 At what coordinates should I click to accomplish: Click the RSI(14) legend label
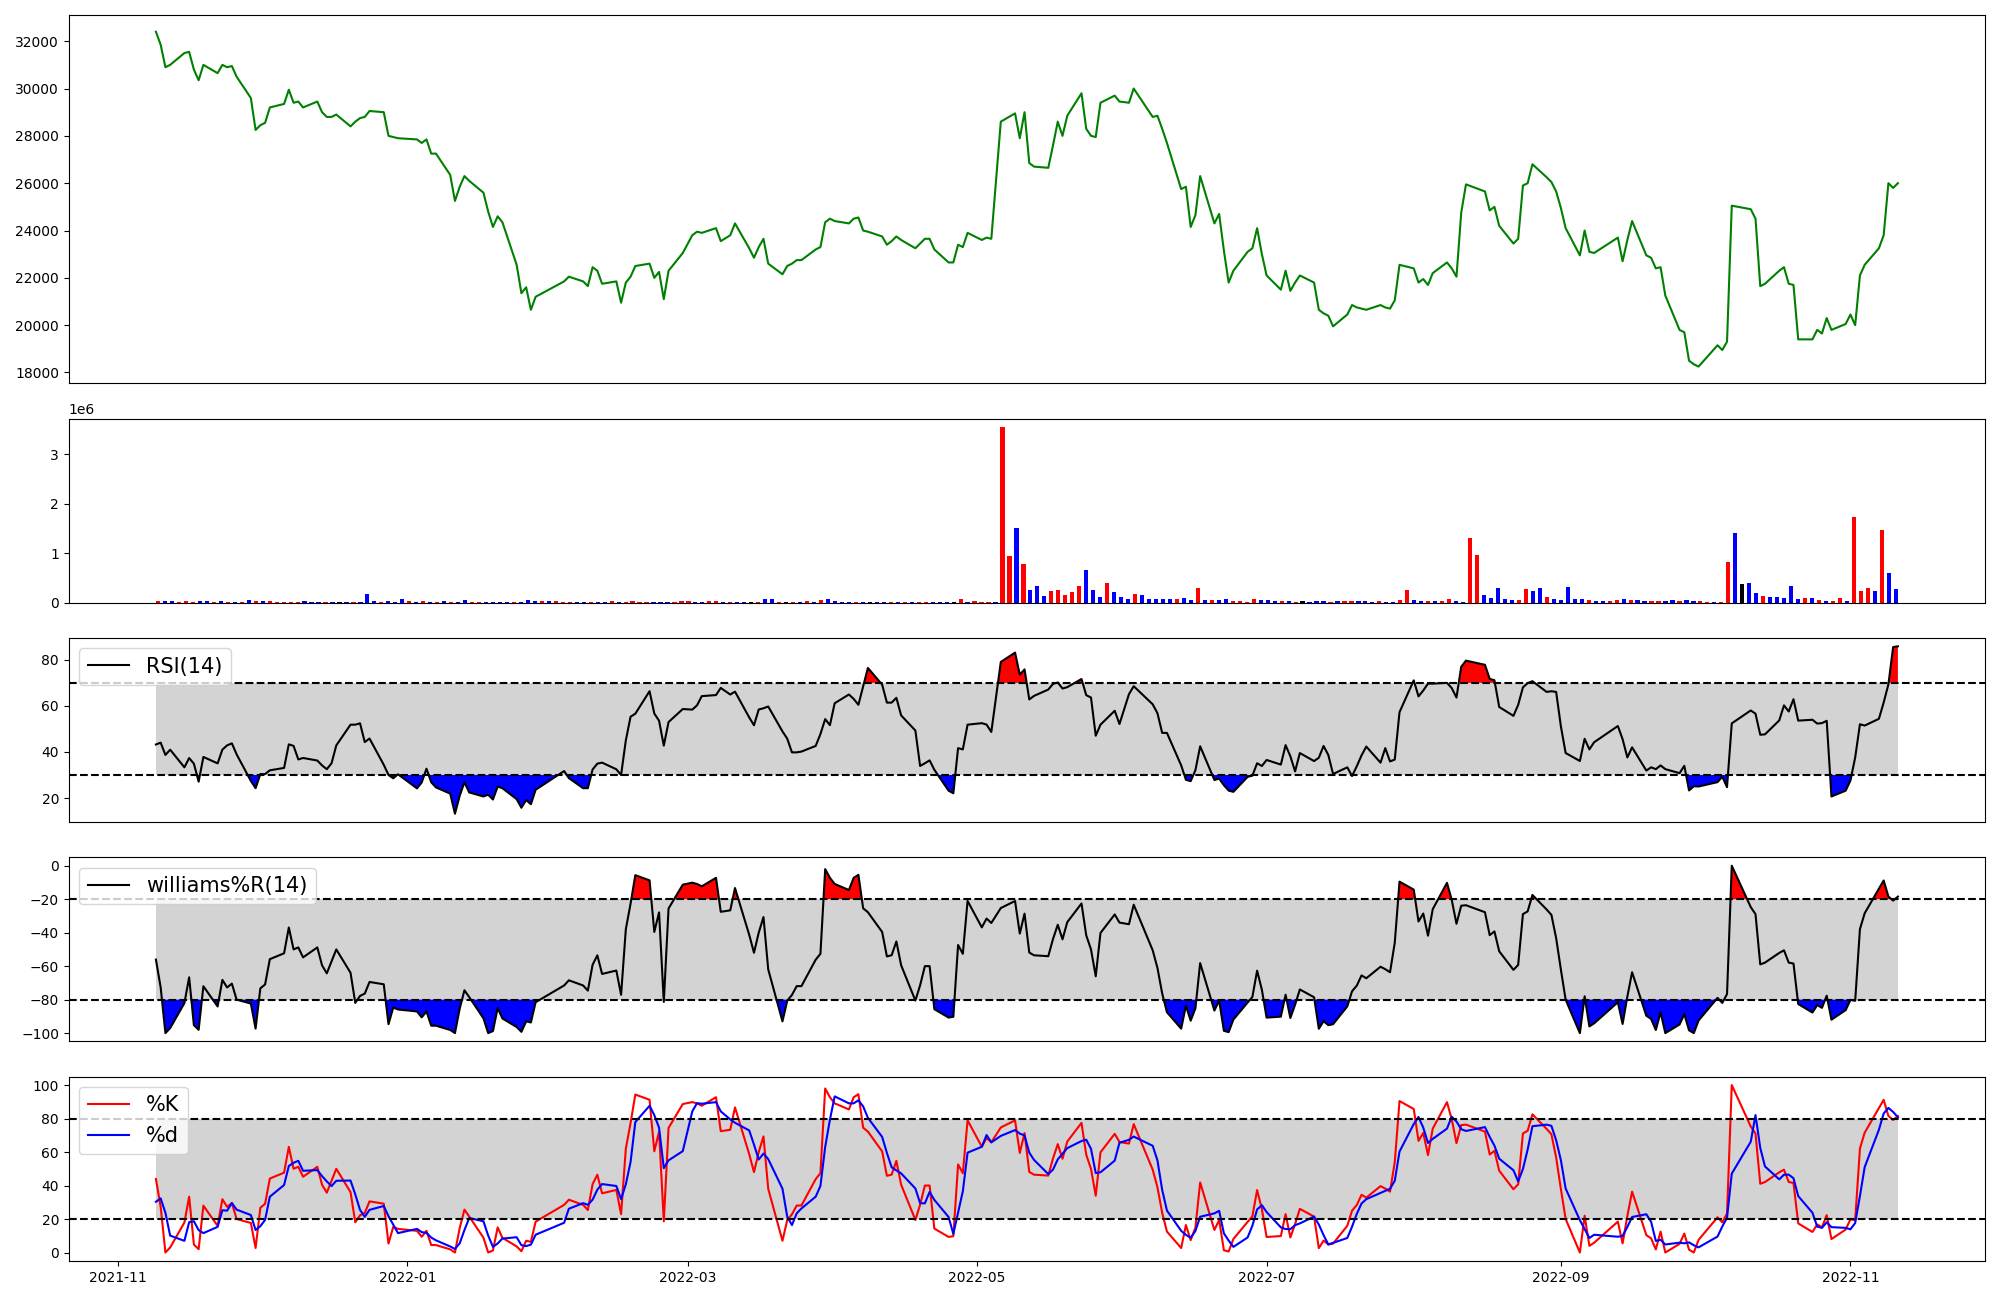[184, 666]
